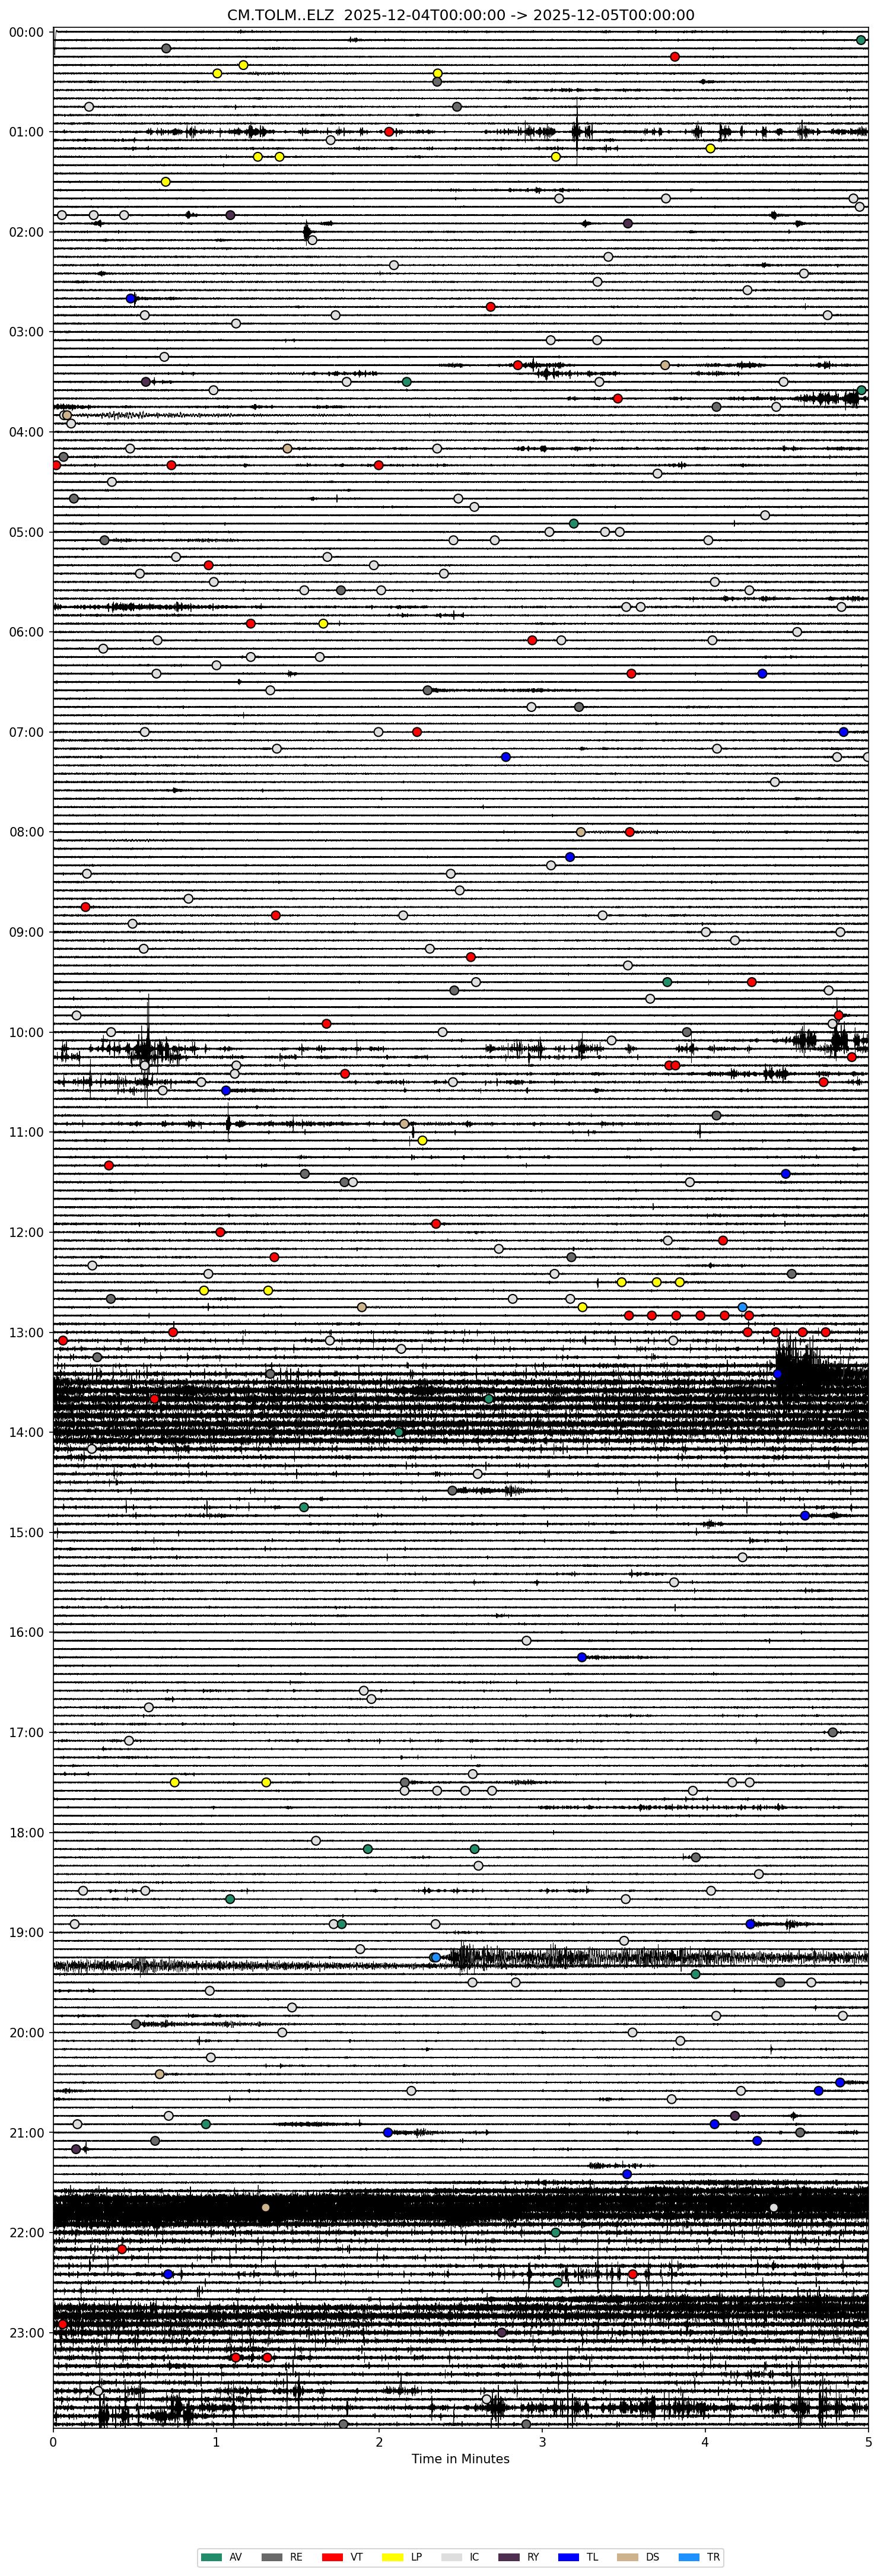Click the blue TL legend swatch
Viewport: 881px width, 2576px height.
coord(568,2557)
